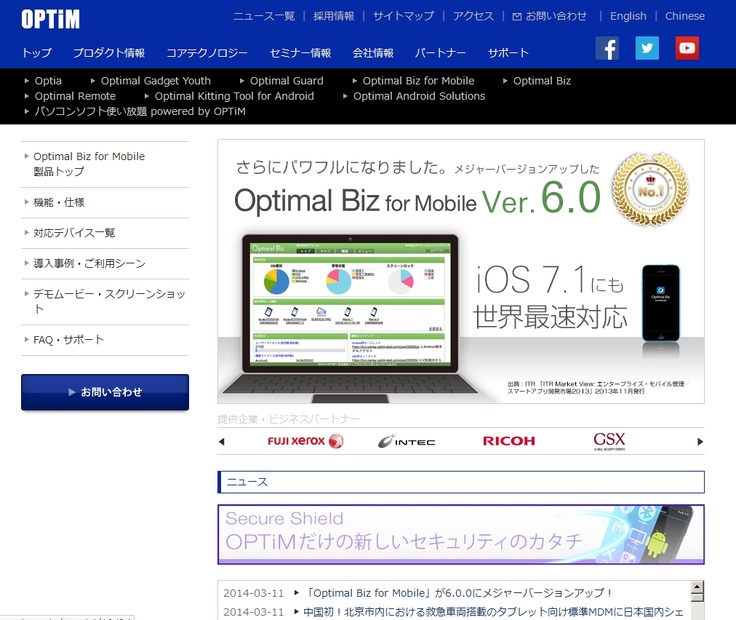Click 提供企業・ビジネスパートナー heading text
Screen dimensions: 736x620
pyautogui.click(x=289, y=419)
